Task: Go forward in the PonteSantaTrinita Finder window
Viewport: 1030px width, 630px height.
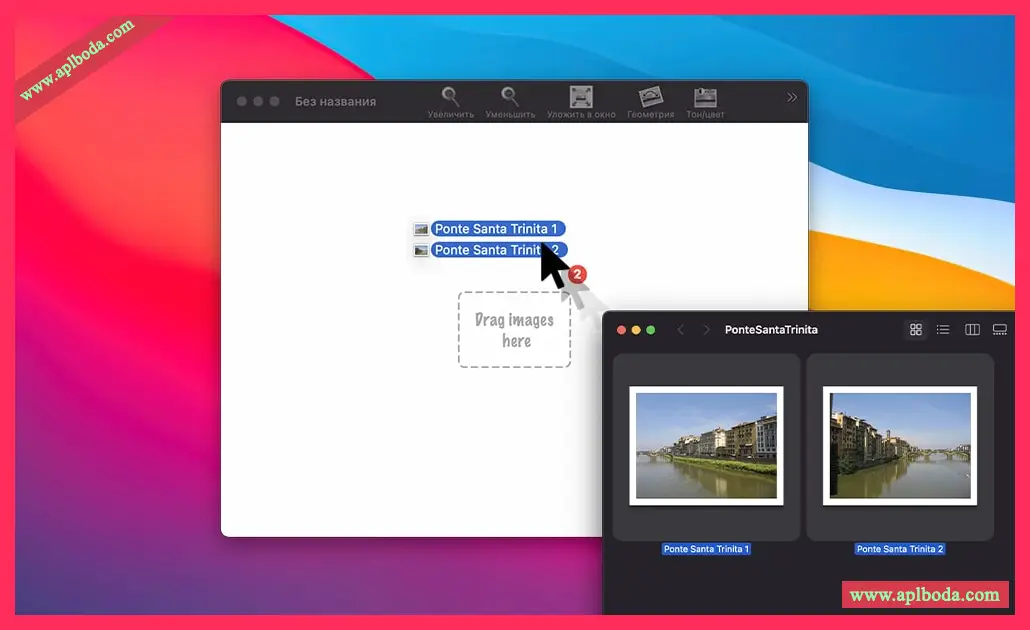Action: pyautogui.click(x=706, y=330)
